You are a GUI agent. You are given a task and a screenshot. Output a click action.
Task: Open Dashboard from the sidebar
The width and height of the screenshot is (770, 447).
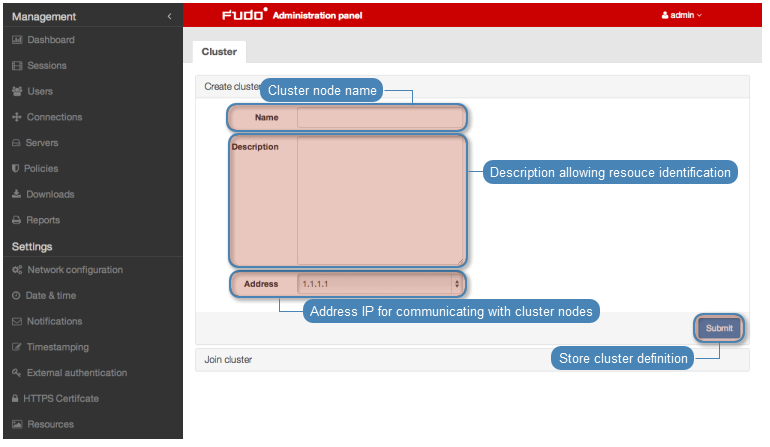51,40
